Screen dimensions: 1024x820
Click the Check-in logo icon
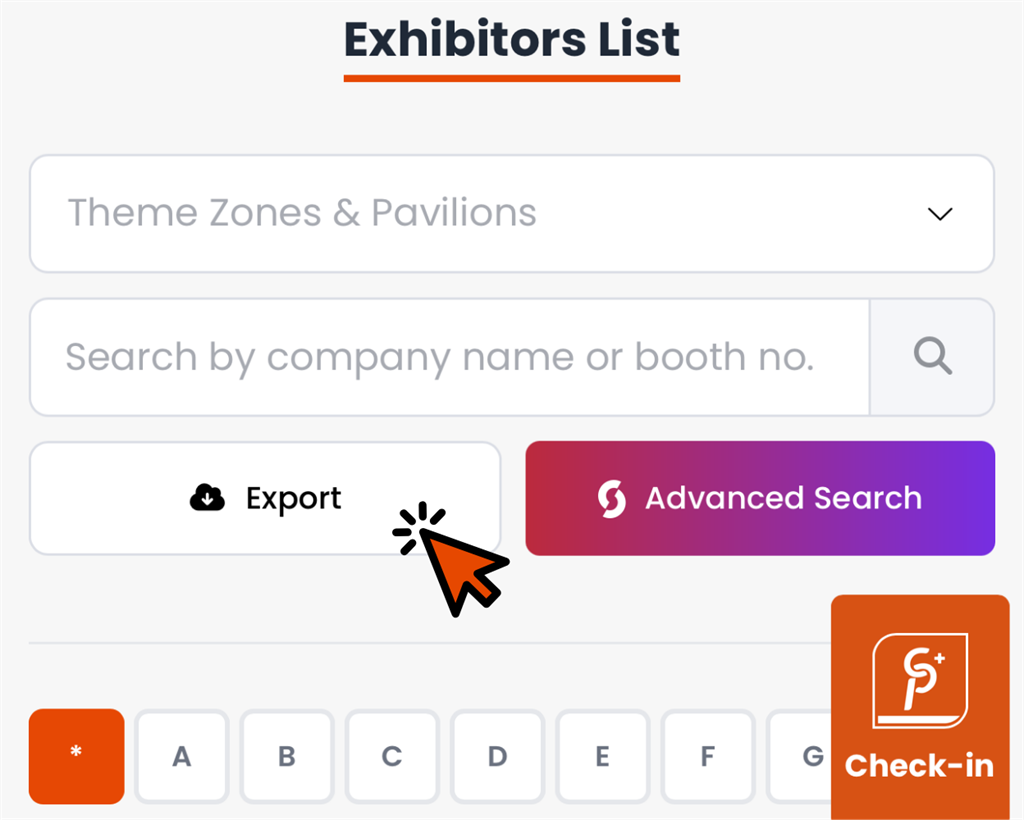(920, 680)
